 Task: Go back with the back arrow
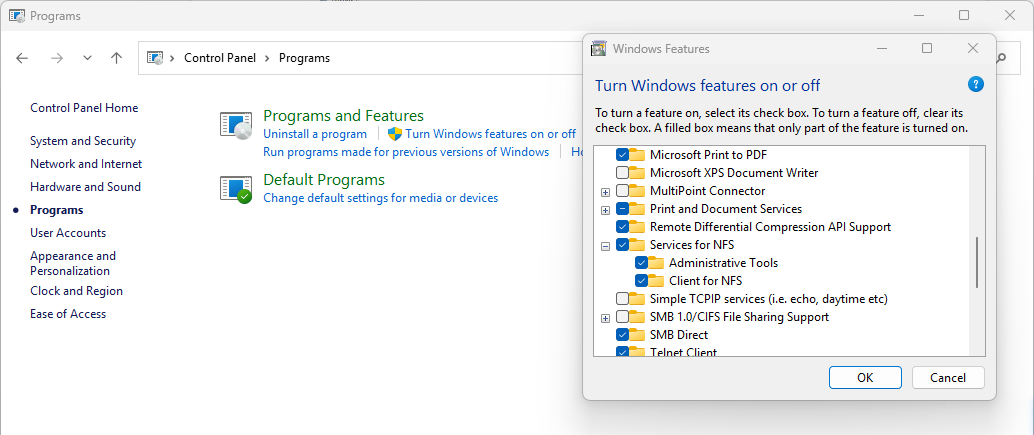(x=22, y=58)
